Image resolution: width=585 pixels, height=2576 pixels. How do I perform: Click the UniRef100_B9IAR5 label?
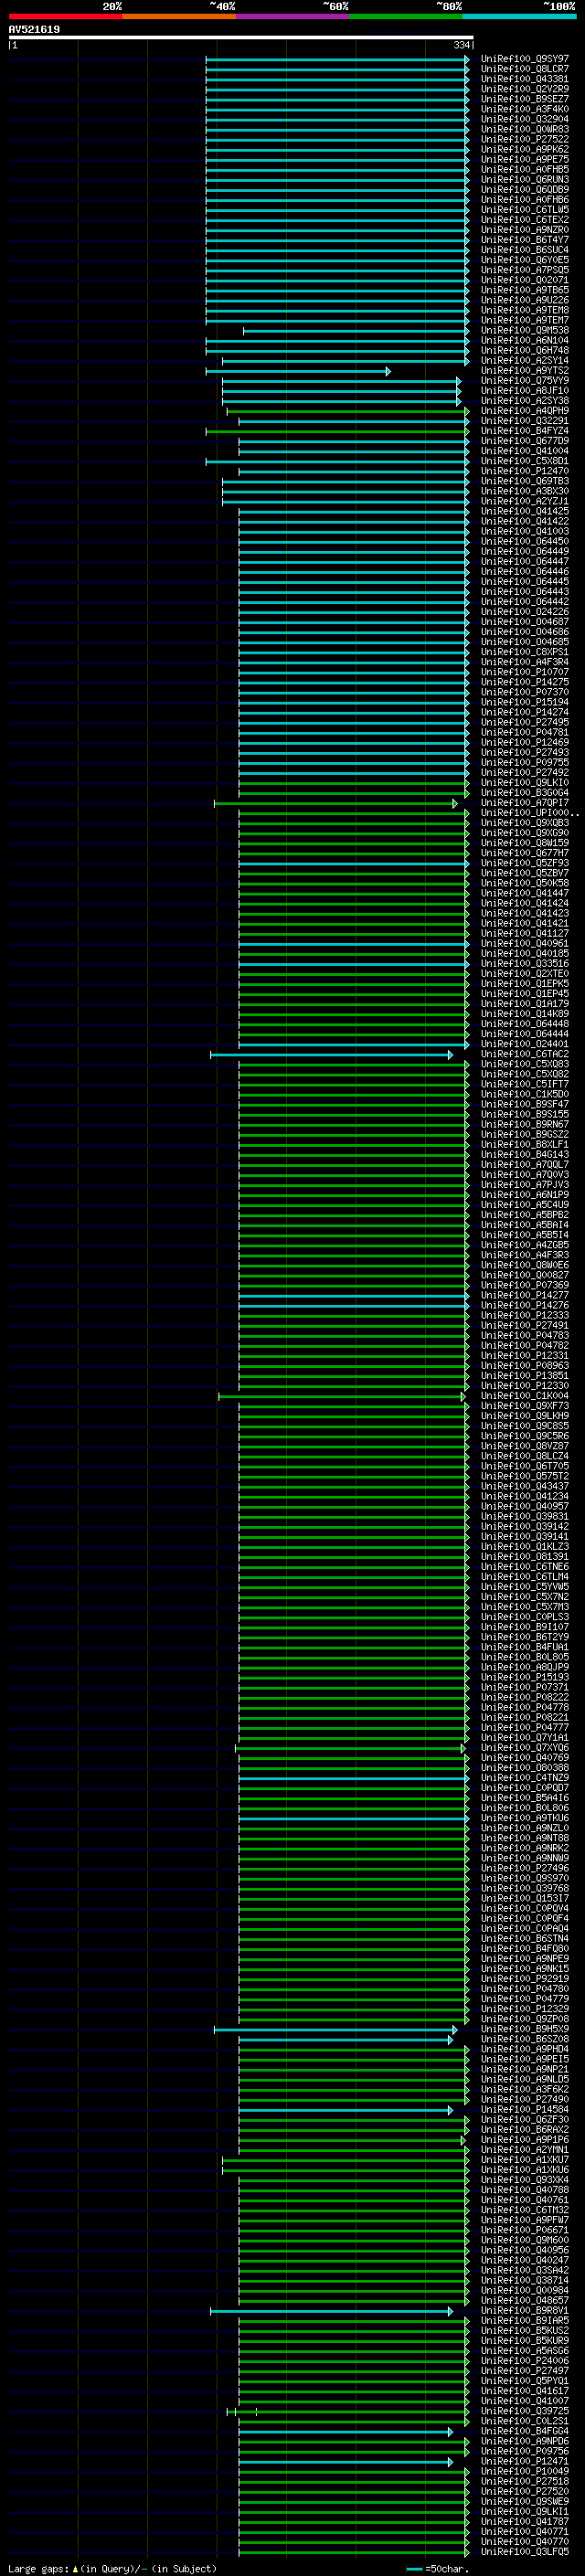524,2321
